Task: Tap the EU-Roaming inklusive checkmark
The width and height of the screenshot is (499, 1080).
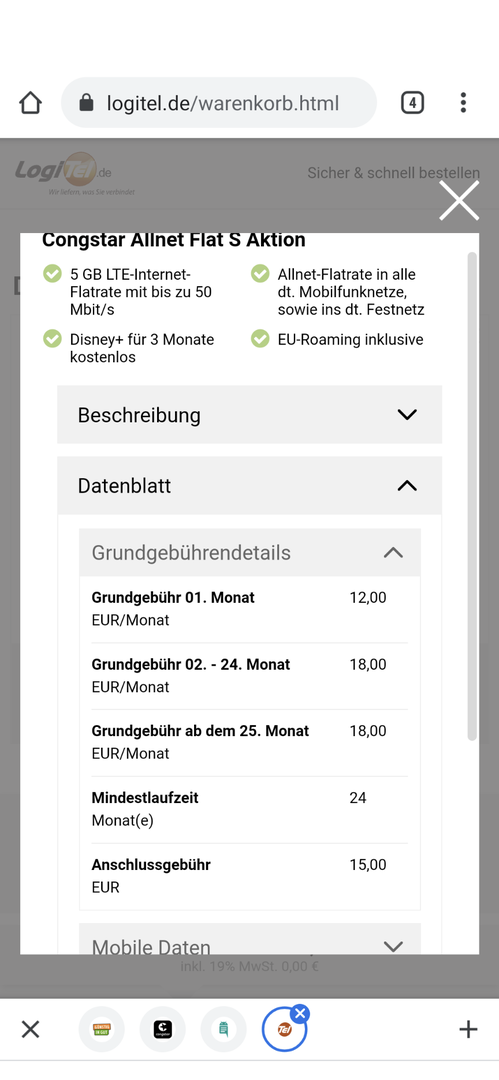Action: click(260, 339)
